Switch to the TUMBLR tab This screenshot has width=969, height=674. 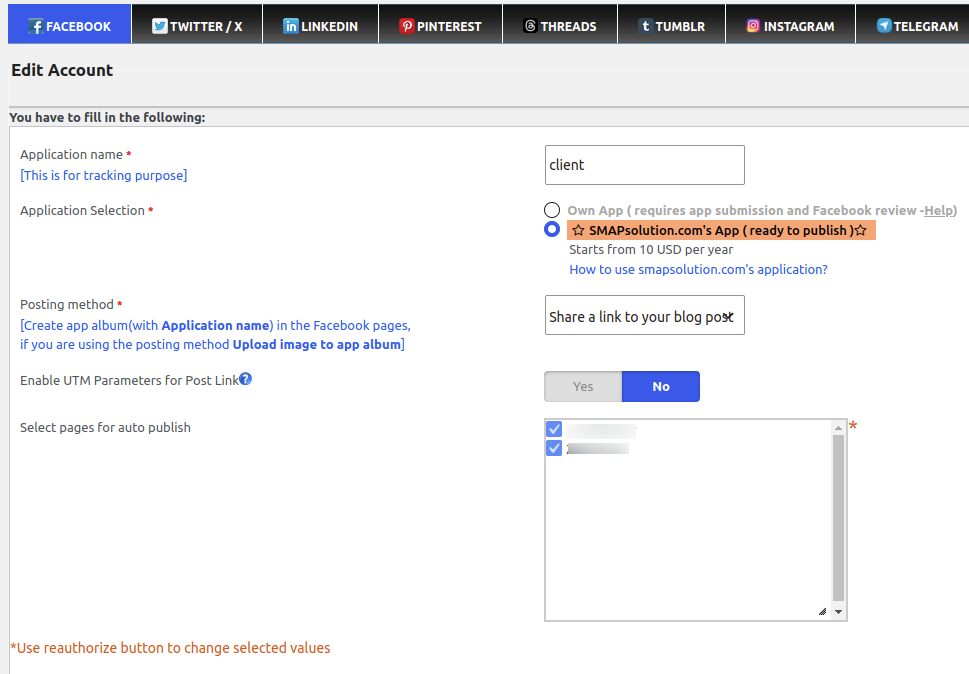tap(671, 23)
